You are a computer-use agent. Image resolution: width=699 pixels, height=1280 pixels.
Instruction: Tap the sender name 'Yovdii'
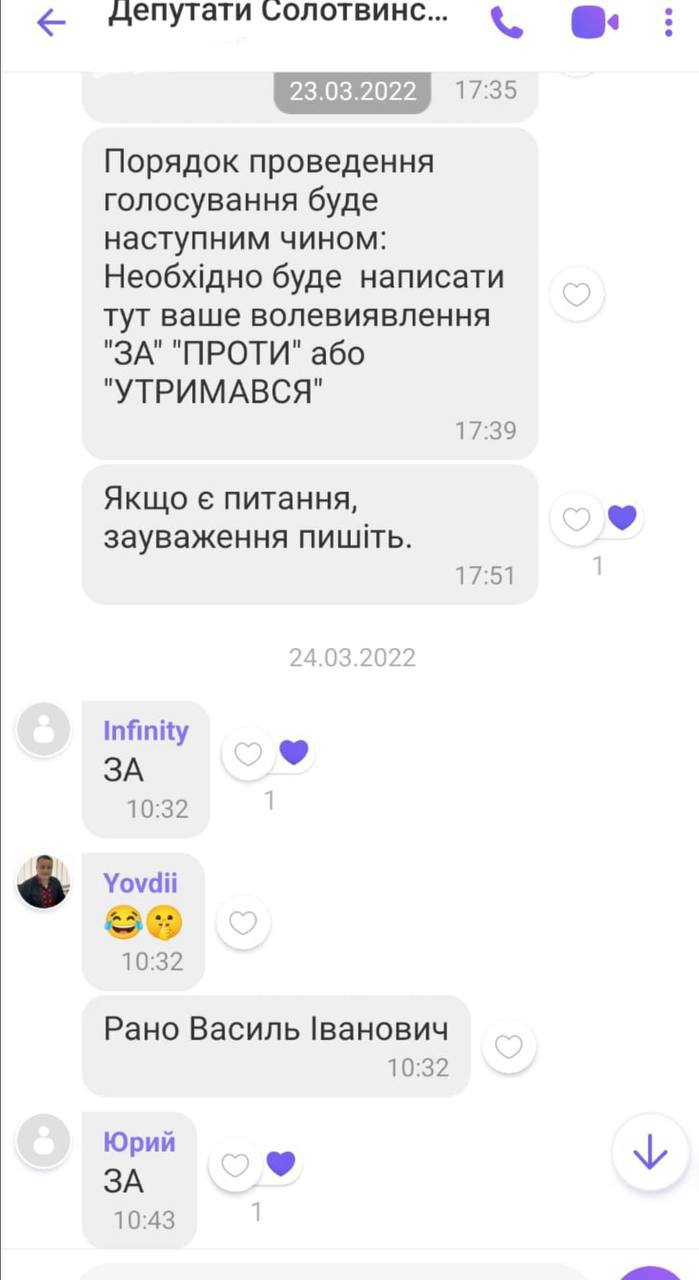[141, 883]
